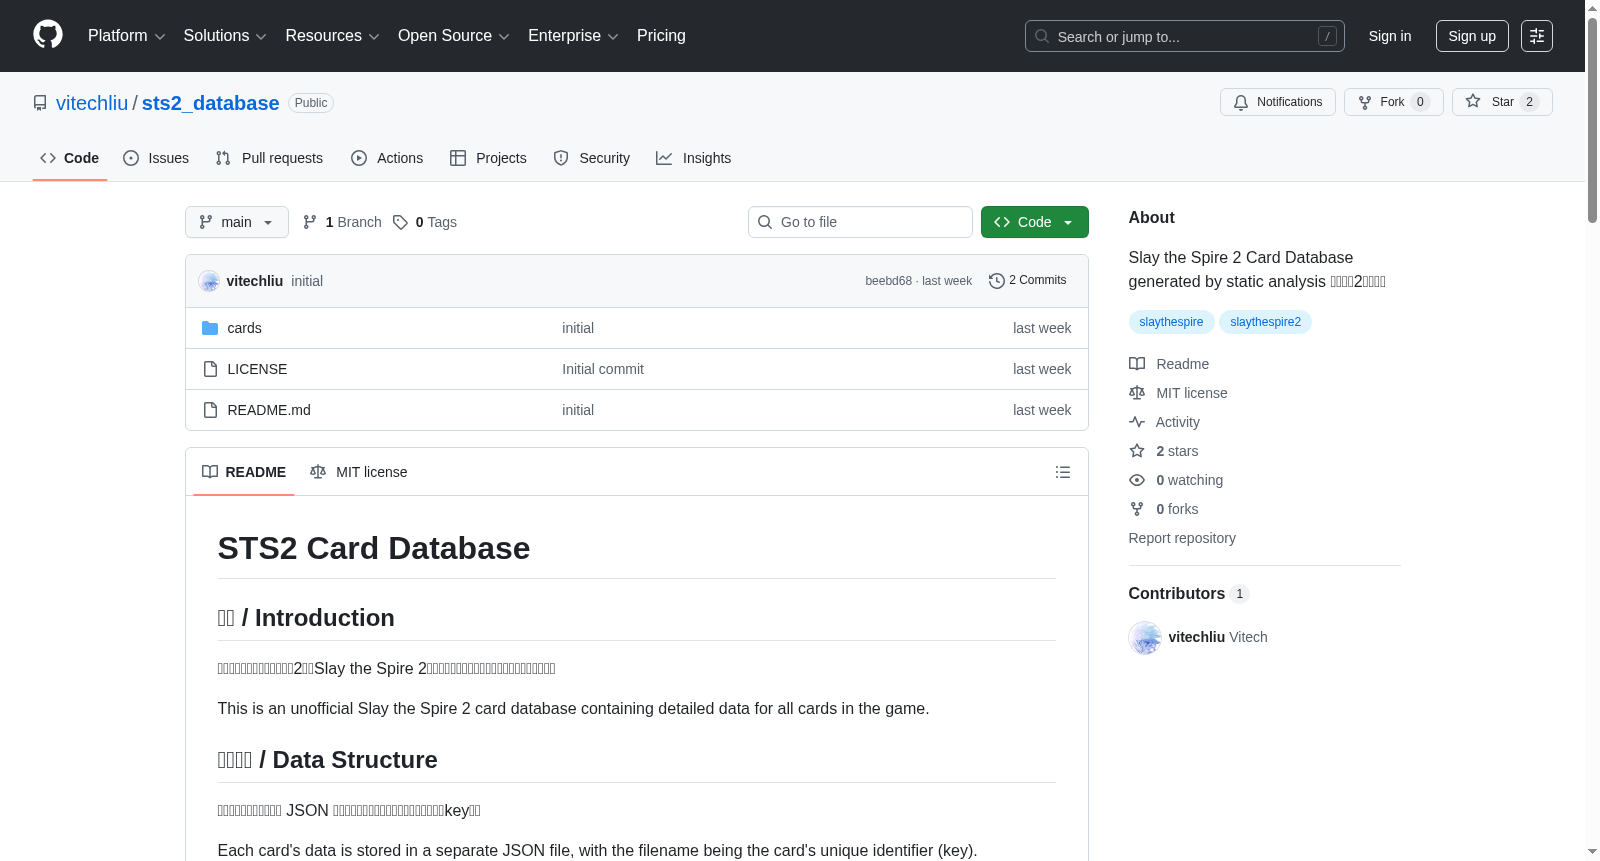Screen dimensions: 1600x861
Task: Open the README outline list icon
Action: [1063, 472]
